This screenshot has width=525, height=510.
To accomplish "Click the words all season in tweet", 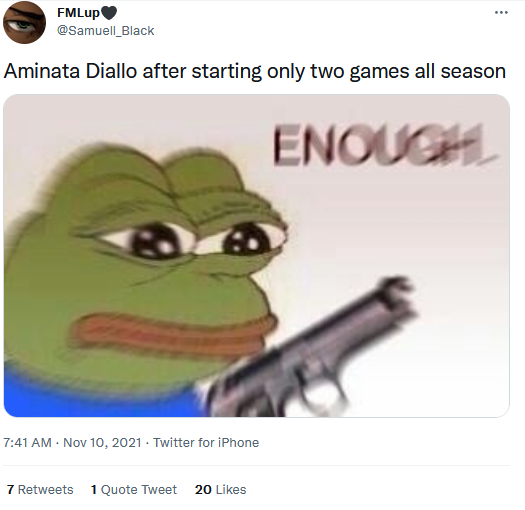I will pos(460,71).
